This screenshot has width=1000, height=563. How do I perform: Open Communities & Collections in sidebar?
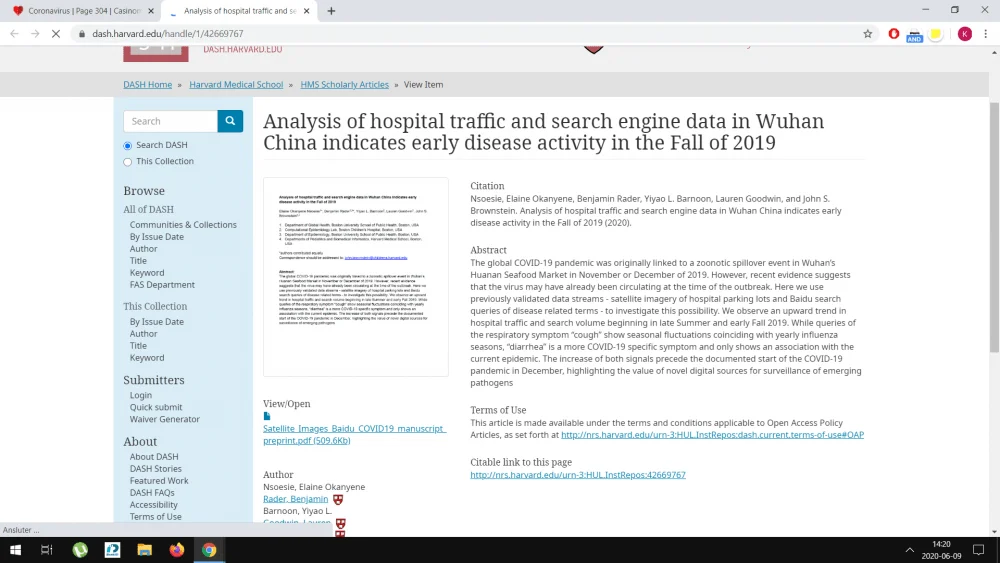pos(183,224)
